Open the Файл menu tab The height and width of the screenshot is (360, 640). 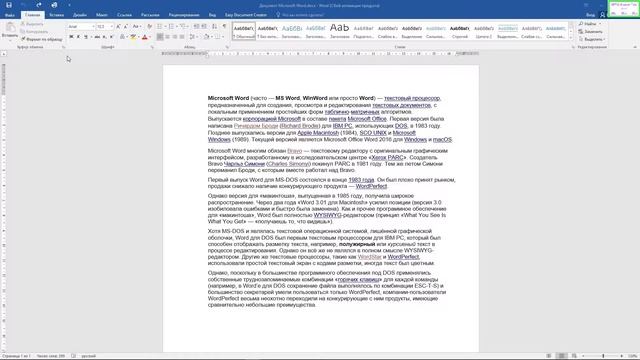pyautogui.click(x=10, y=15)
